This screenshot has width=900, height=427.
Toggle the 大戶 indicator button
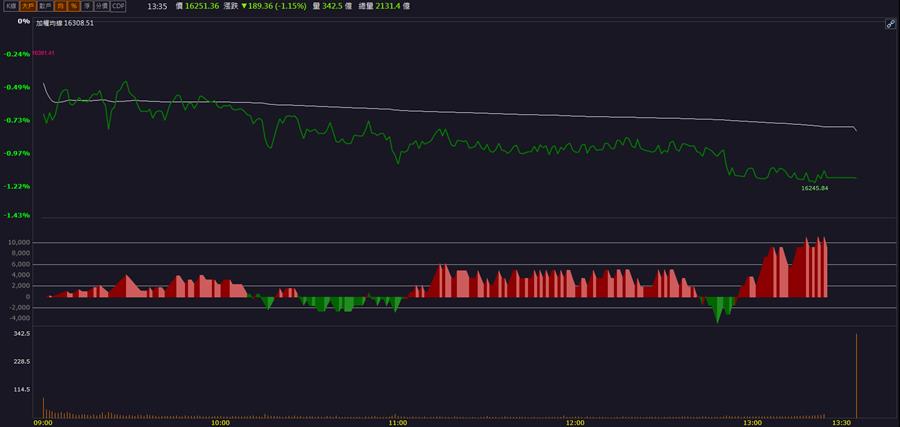tap(27, 6)
